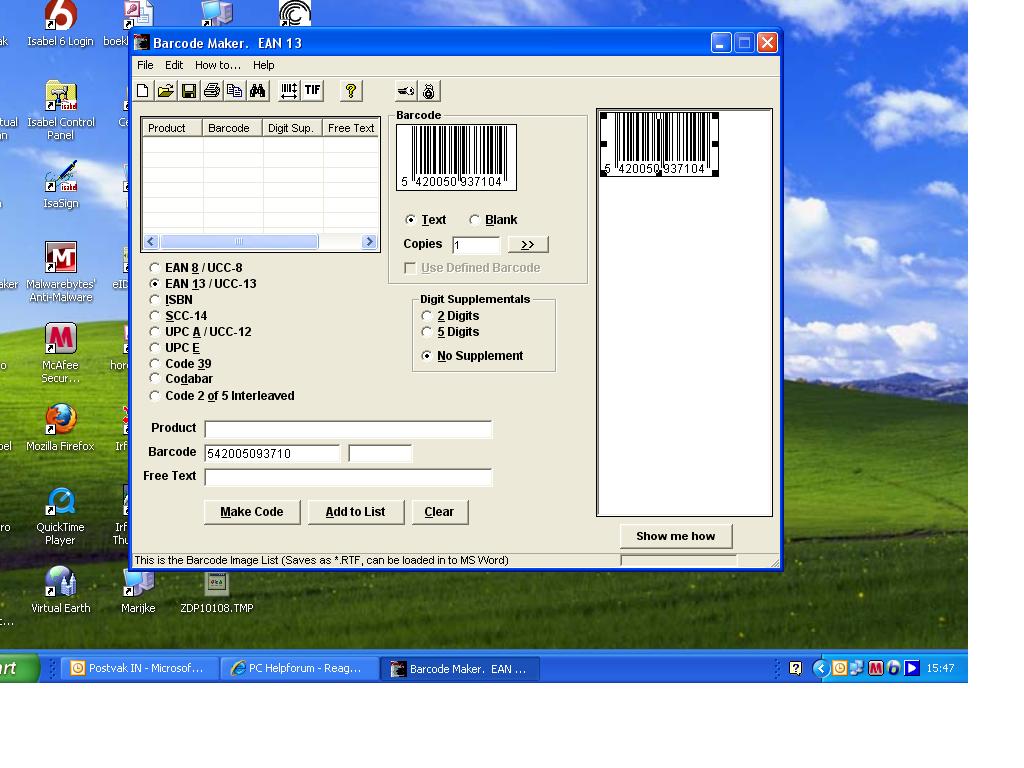Open the How to... menu
Screen dimensions: 1024x768
217,65
